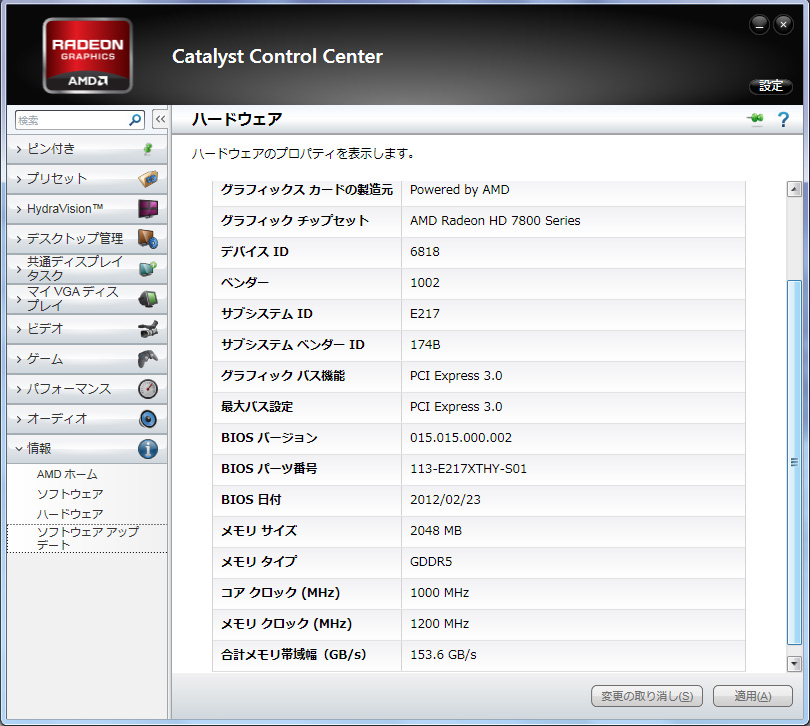This screenshot has height=726, width=810.
Task: Expand the パフォーマンス section
Action: [x=87, y=389]
